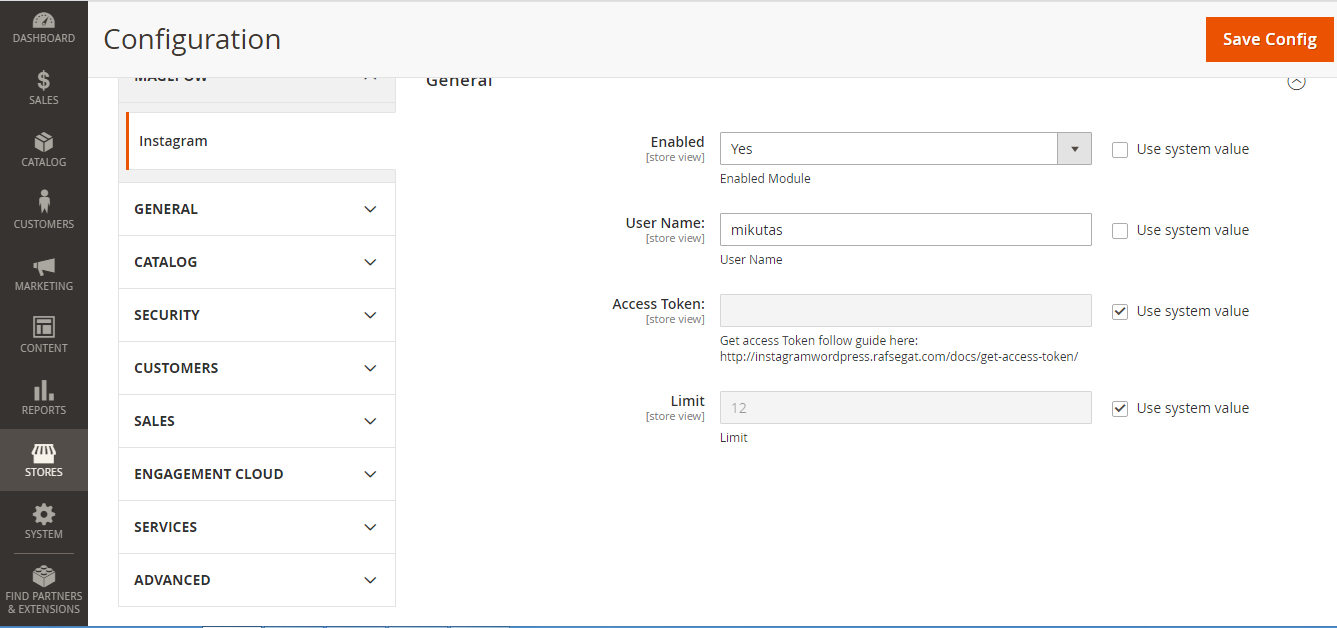The height and width of the screenshot is (628, 1337).
Task: Click the User Name input field
Action: point(905,230)
